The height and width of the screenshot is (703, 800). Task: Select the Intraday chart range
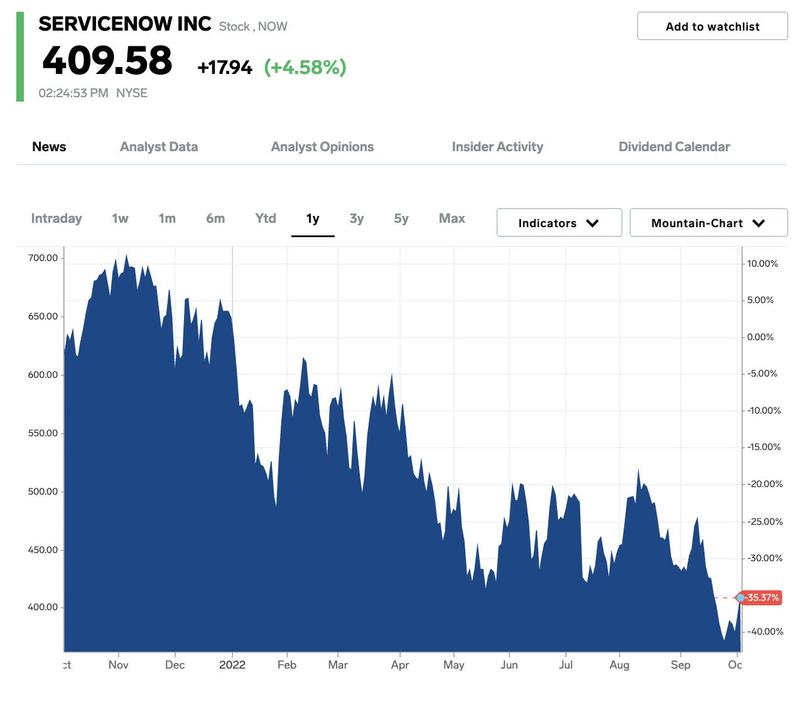coord(56,218)
